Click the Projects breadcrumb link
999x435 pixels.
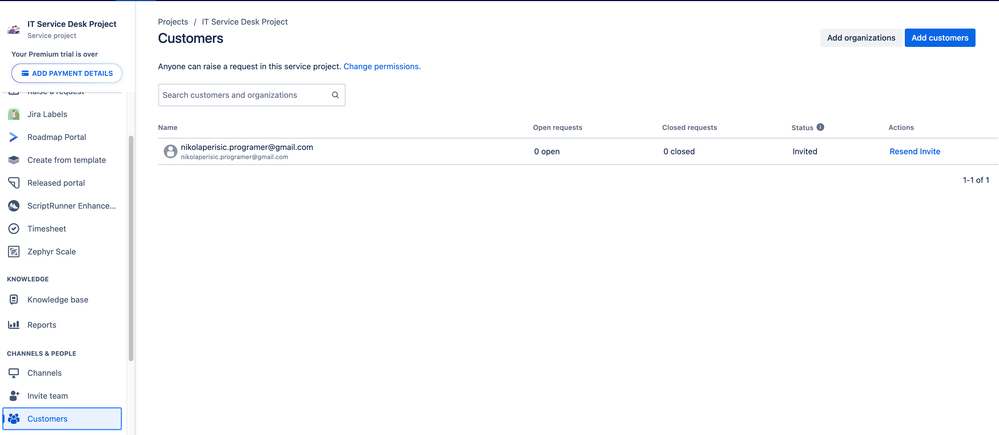point(173,22)
